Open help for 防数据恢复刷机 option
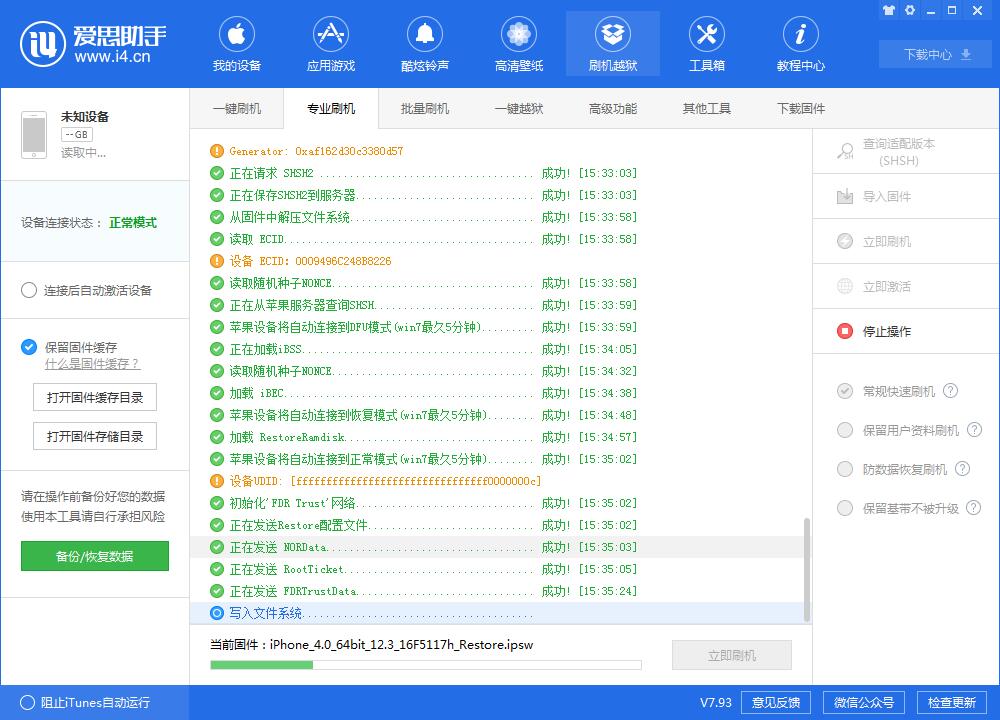 (962, 469)
